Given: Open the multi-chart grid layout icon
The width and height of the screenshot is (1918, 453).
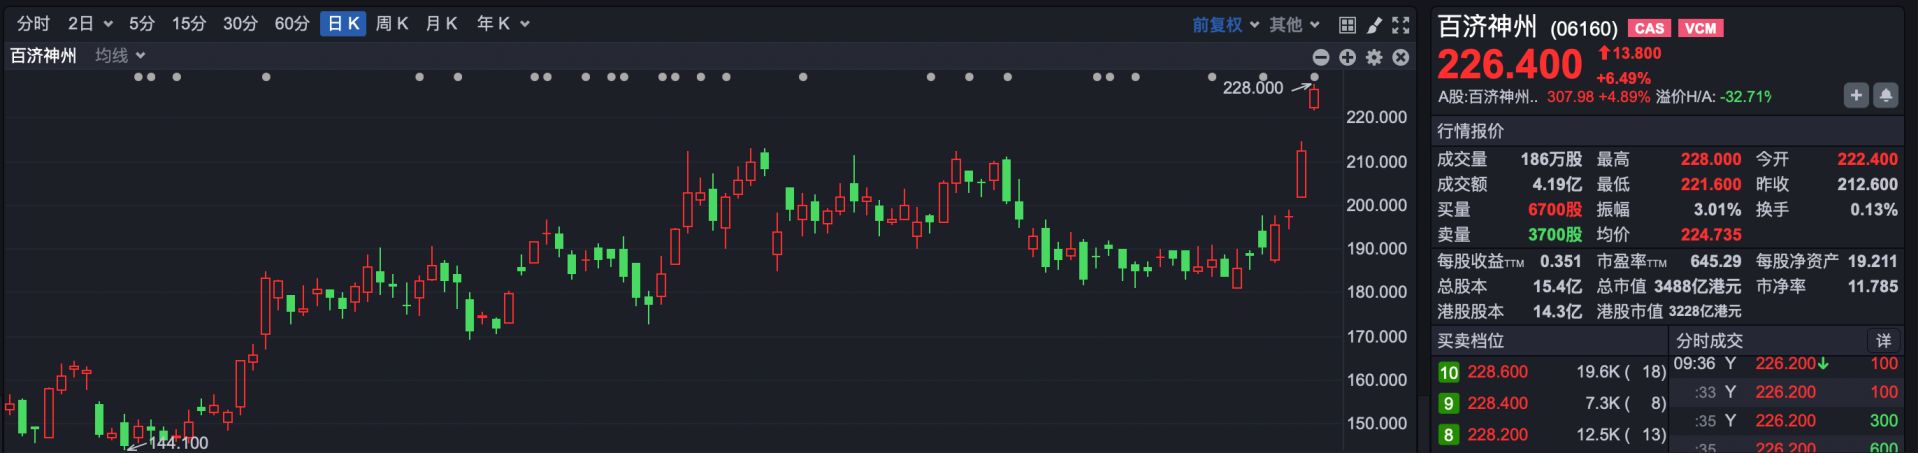Looking at the screenshot, I should 1347,24.
